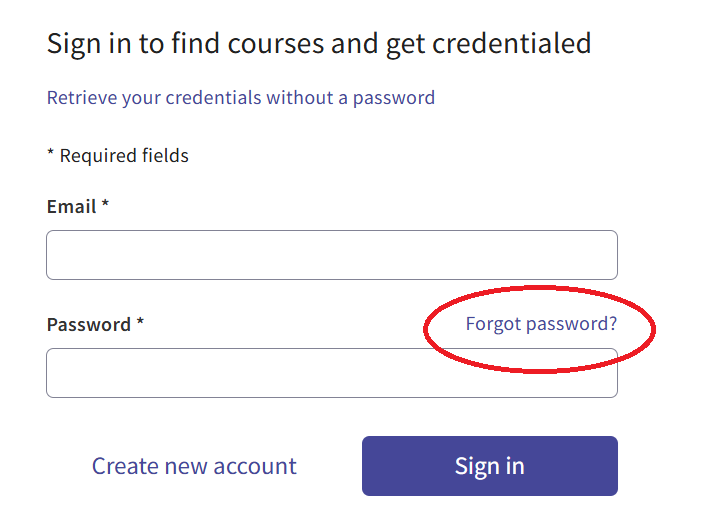Viewport: 717px width, 517px height.
Task: Open the Forgot password link
Action: click(x=541, y=324)
